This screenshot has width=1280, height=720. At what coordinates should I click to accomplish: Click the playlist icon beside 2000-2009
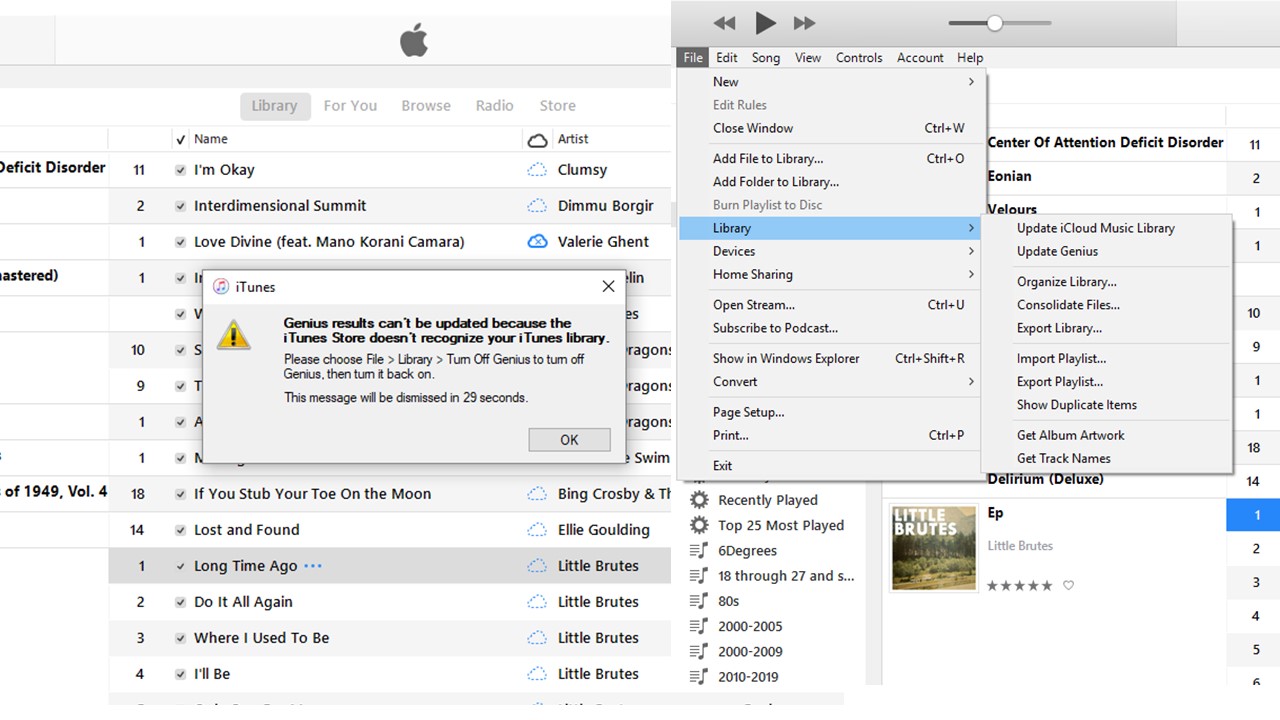click(699, 651)
